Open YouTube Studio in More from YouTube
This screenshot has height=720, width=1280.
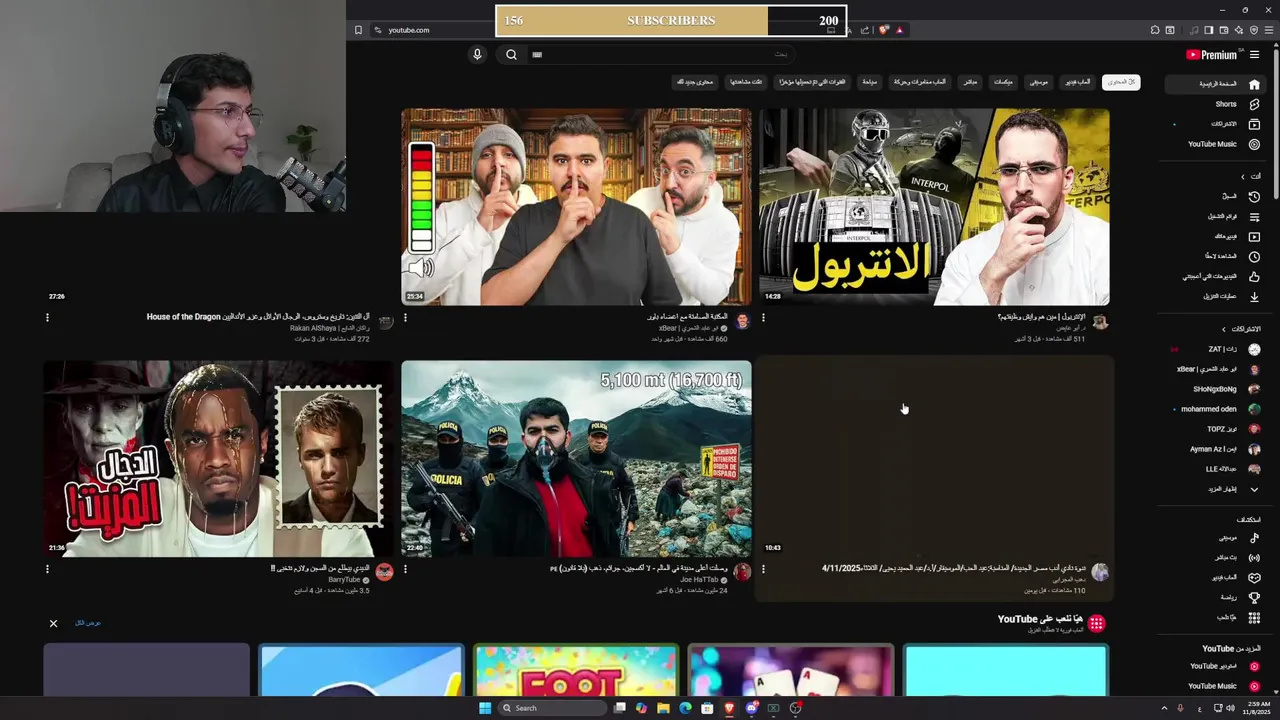(x=1216, y=666)
